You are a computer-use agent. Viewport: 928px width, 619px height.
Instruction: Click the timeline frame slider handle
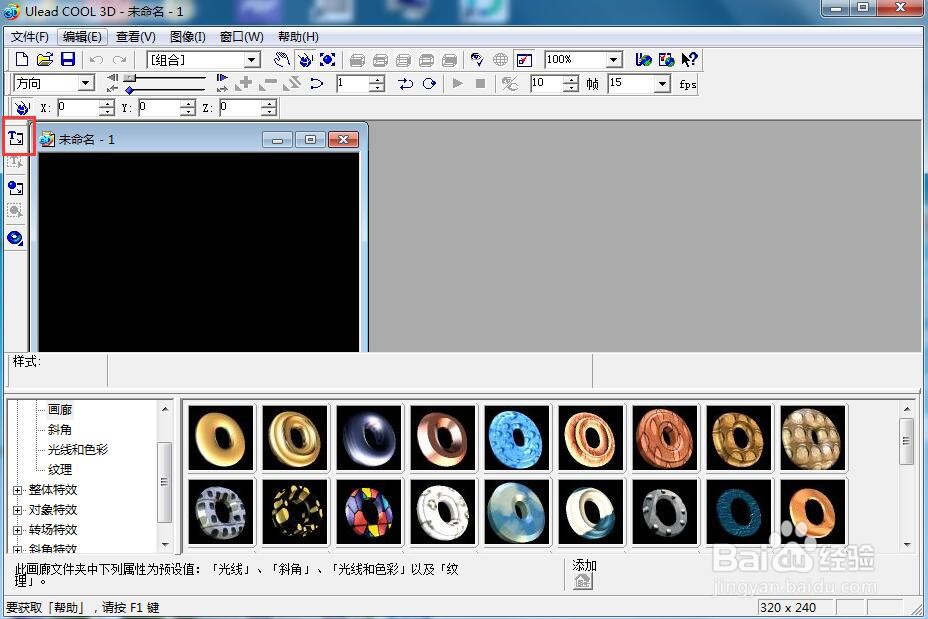click(x=130, y=78)
